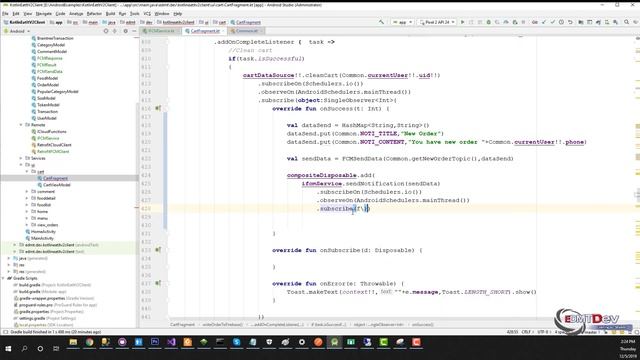This screenshot has height=360, width=640.
Task: Expand the Services folder
Action: (x=21, y=158)
